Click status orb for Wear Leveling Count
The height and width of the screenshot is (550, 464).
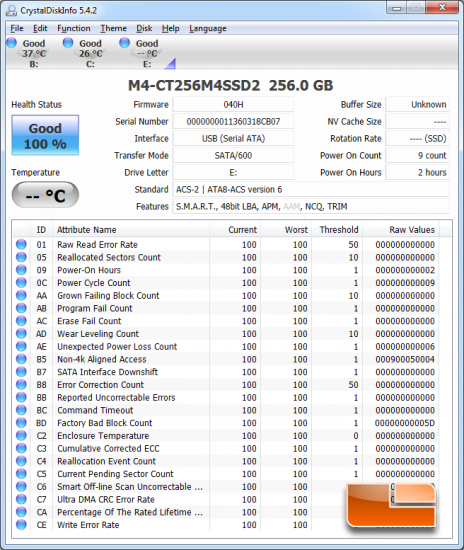pos(21,334)
